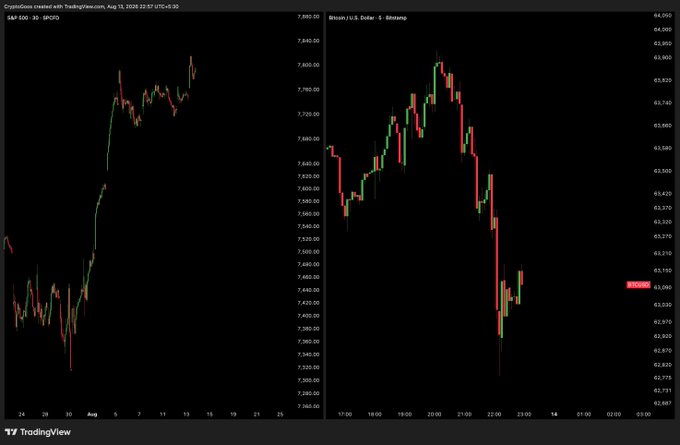Click the created-with TradingView header line
The width and height of the screenshot is (680, 445).
tap(91, 7)
